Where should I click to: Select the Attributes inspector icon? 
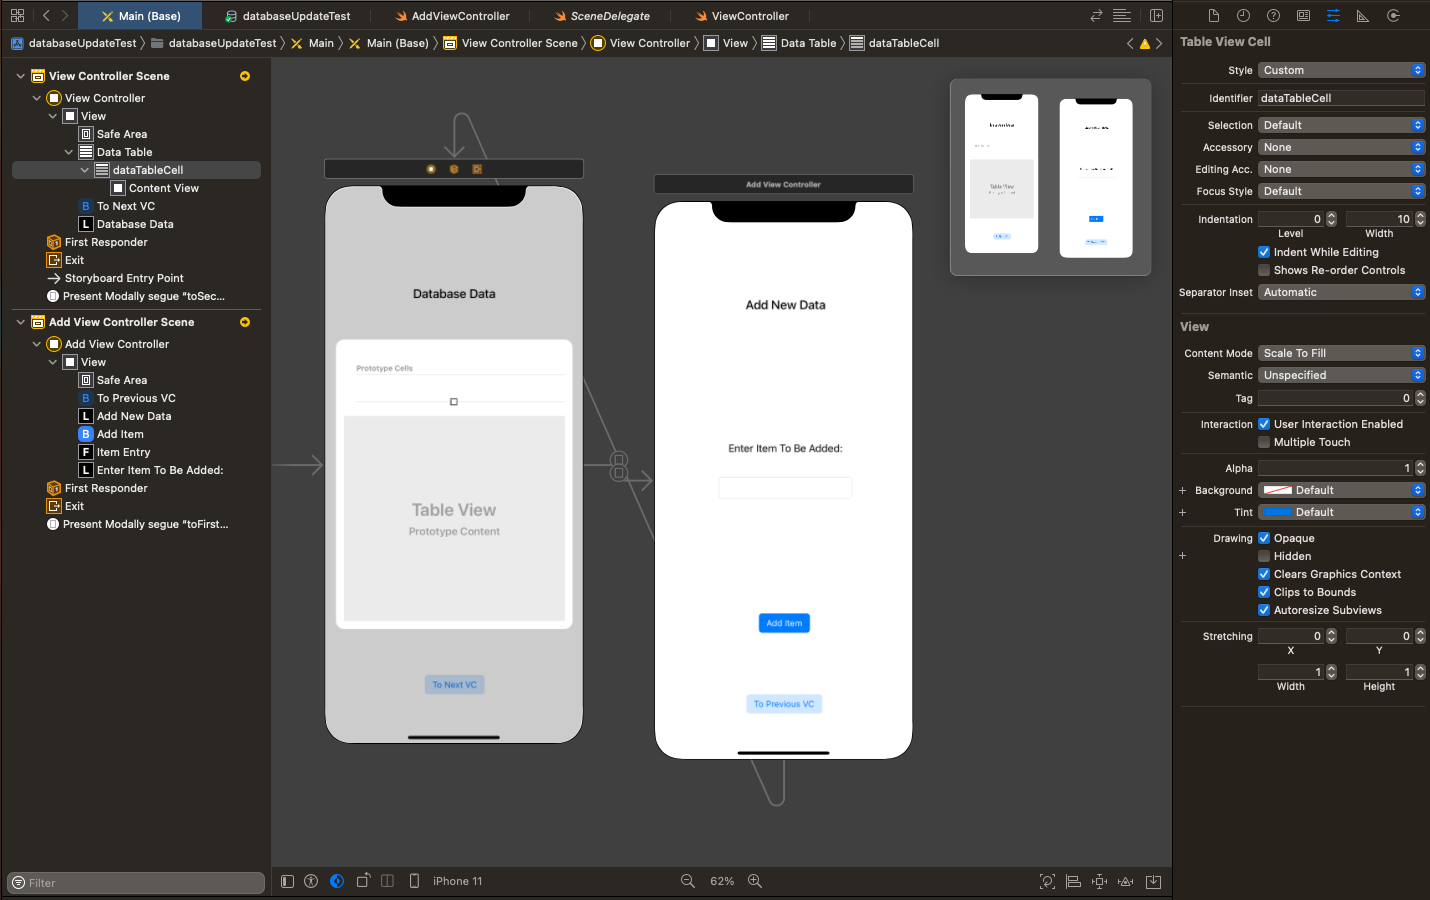pos(1333,16)
